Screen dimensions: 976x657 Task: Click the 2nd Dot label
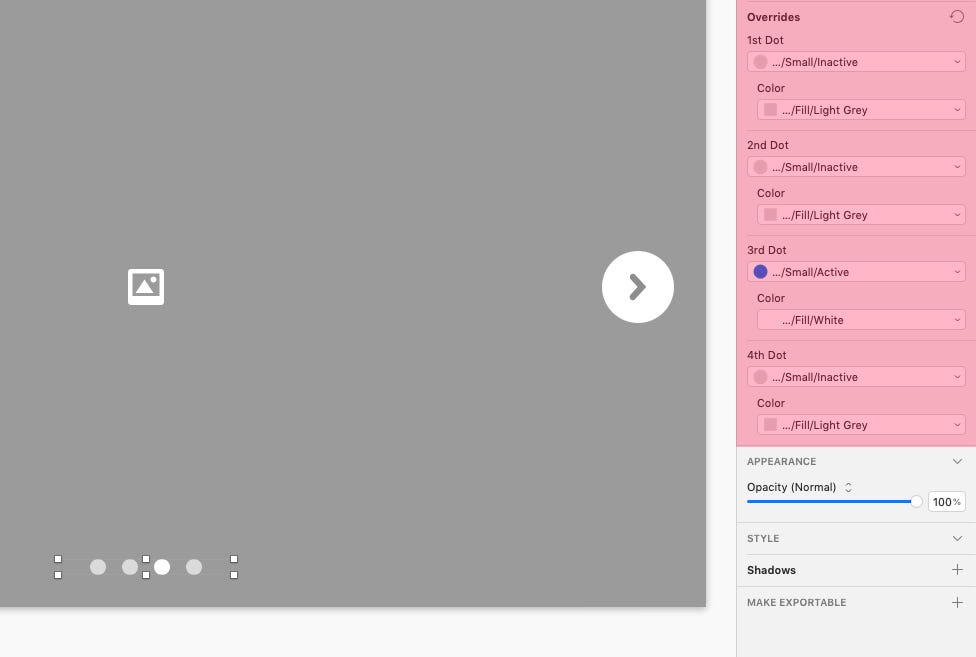(767, 145)
